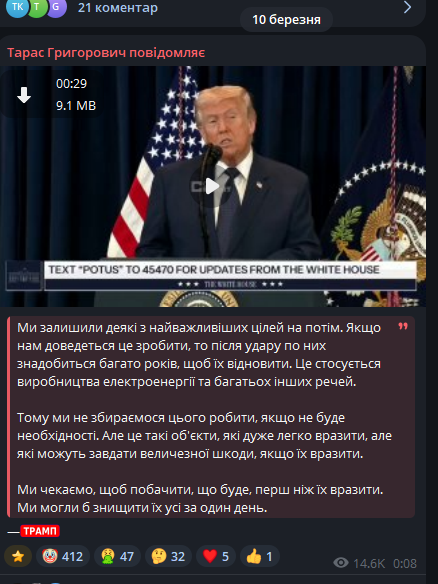Viewport: 438px width, 584px height.
Task: Add the star reaction
Action: tap(18, 556)
